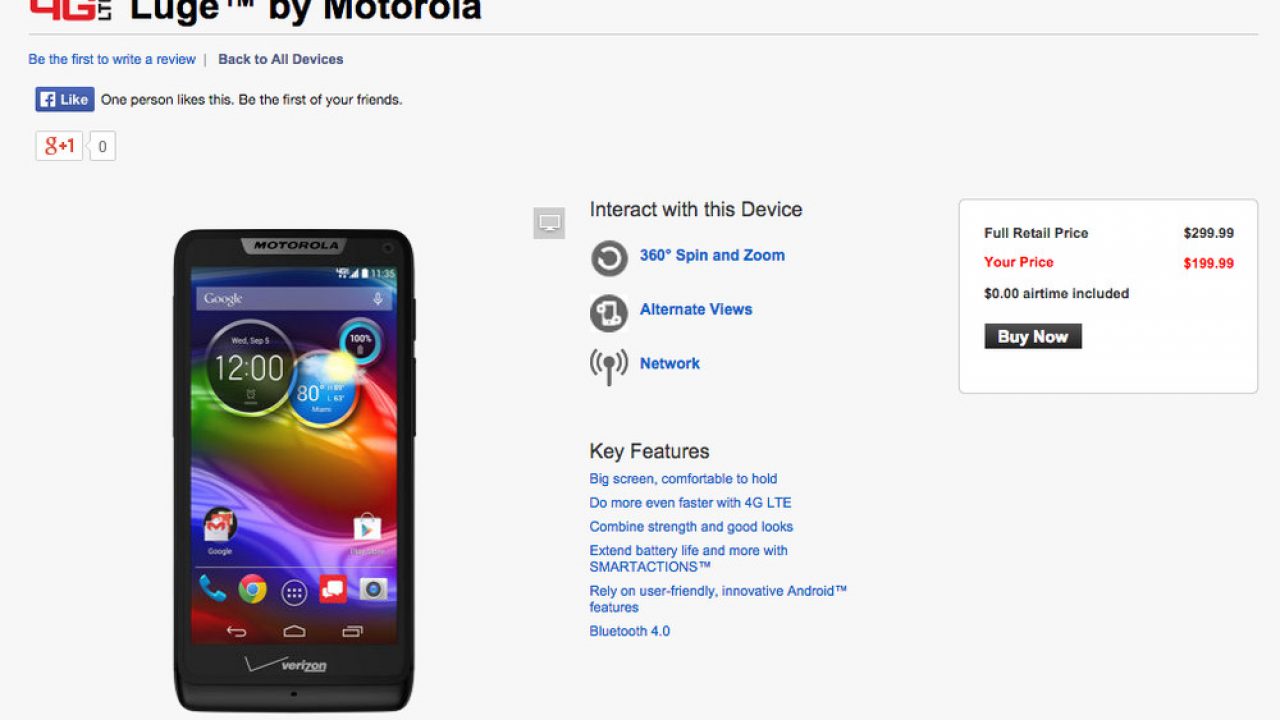Click the monitor icon beside Interact heading
This screenshot has width=1280, height=720.
[x=549, y=223]
